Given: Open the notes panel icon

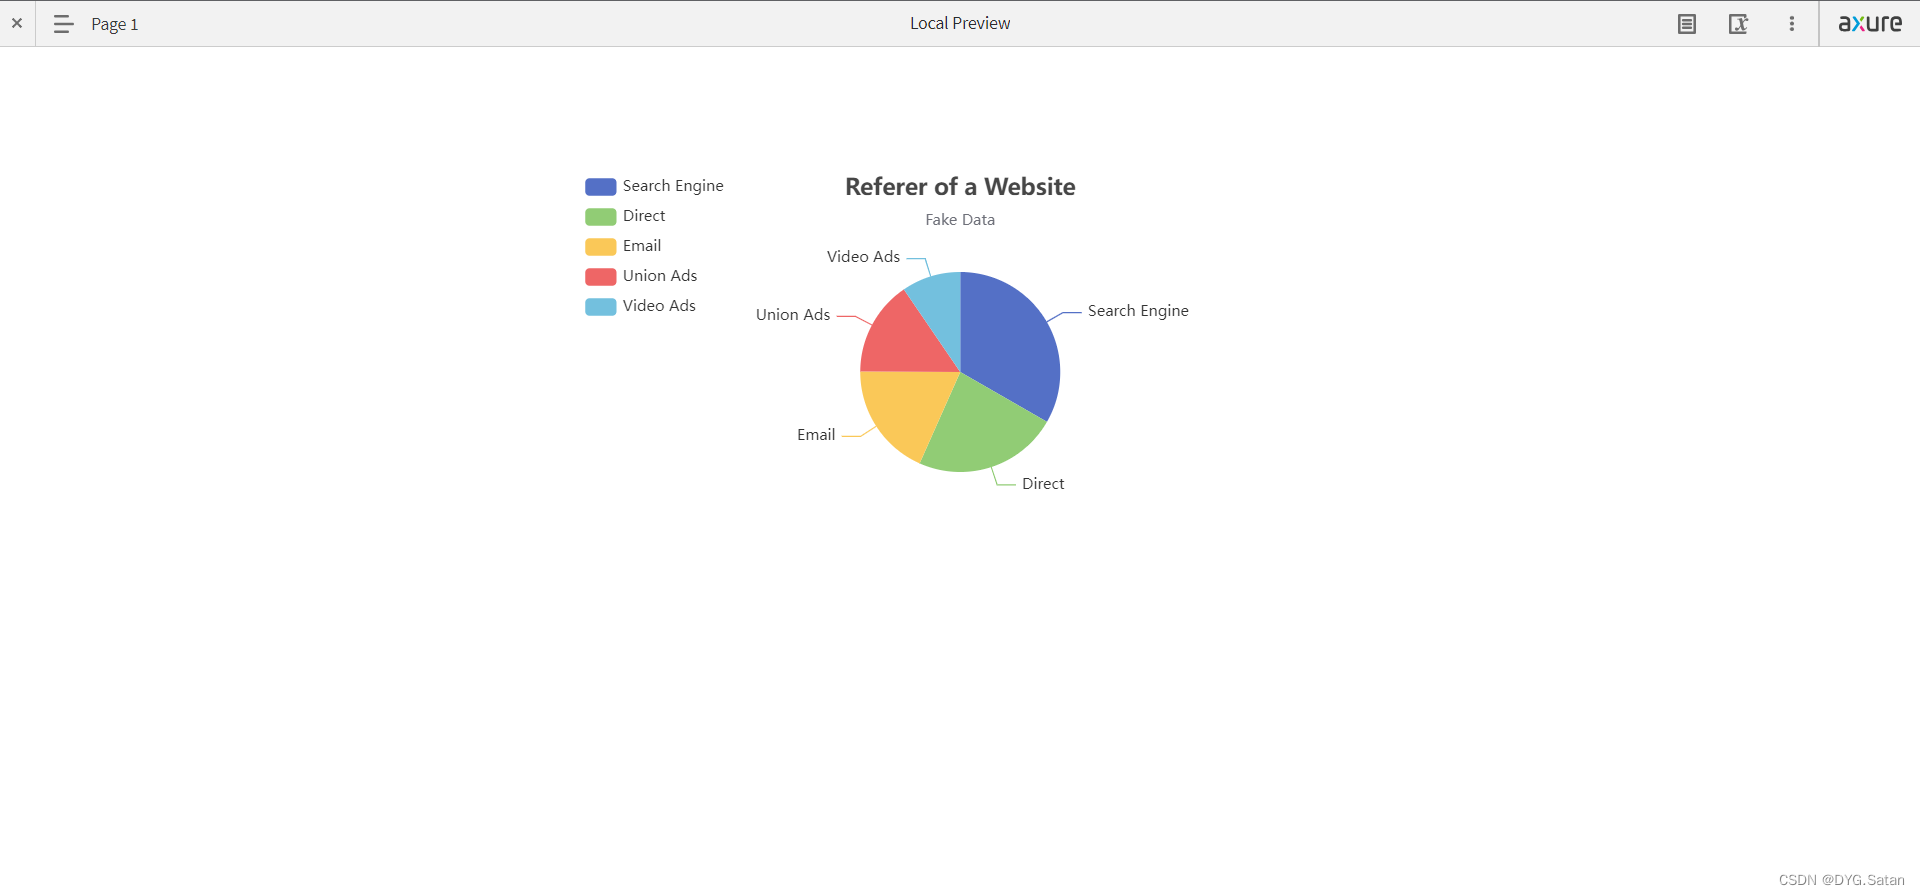Looking at the screenshot, I should 1687,24.
